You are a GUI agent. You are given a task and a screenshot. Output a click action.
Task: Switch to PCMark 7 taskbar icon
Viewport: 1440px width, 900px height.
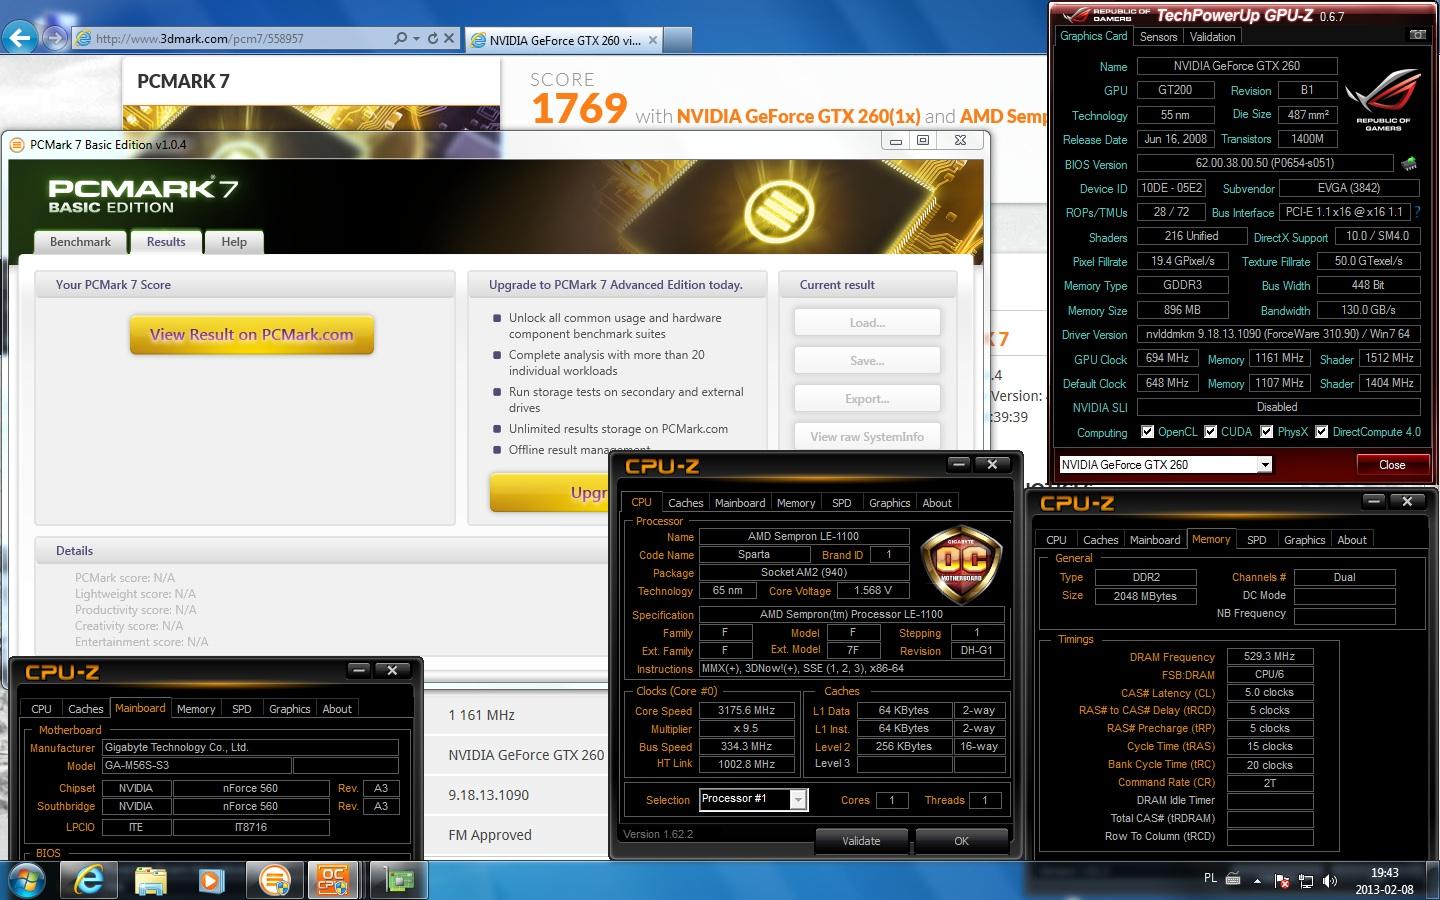click(x=274, y=880)
